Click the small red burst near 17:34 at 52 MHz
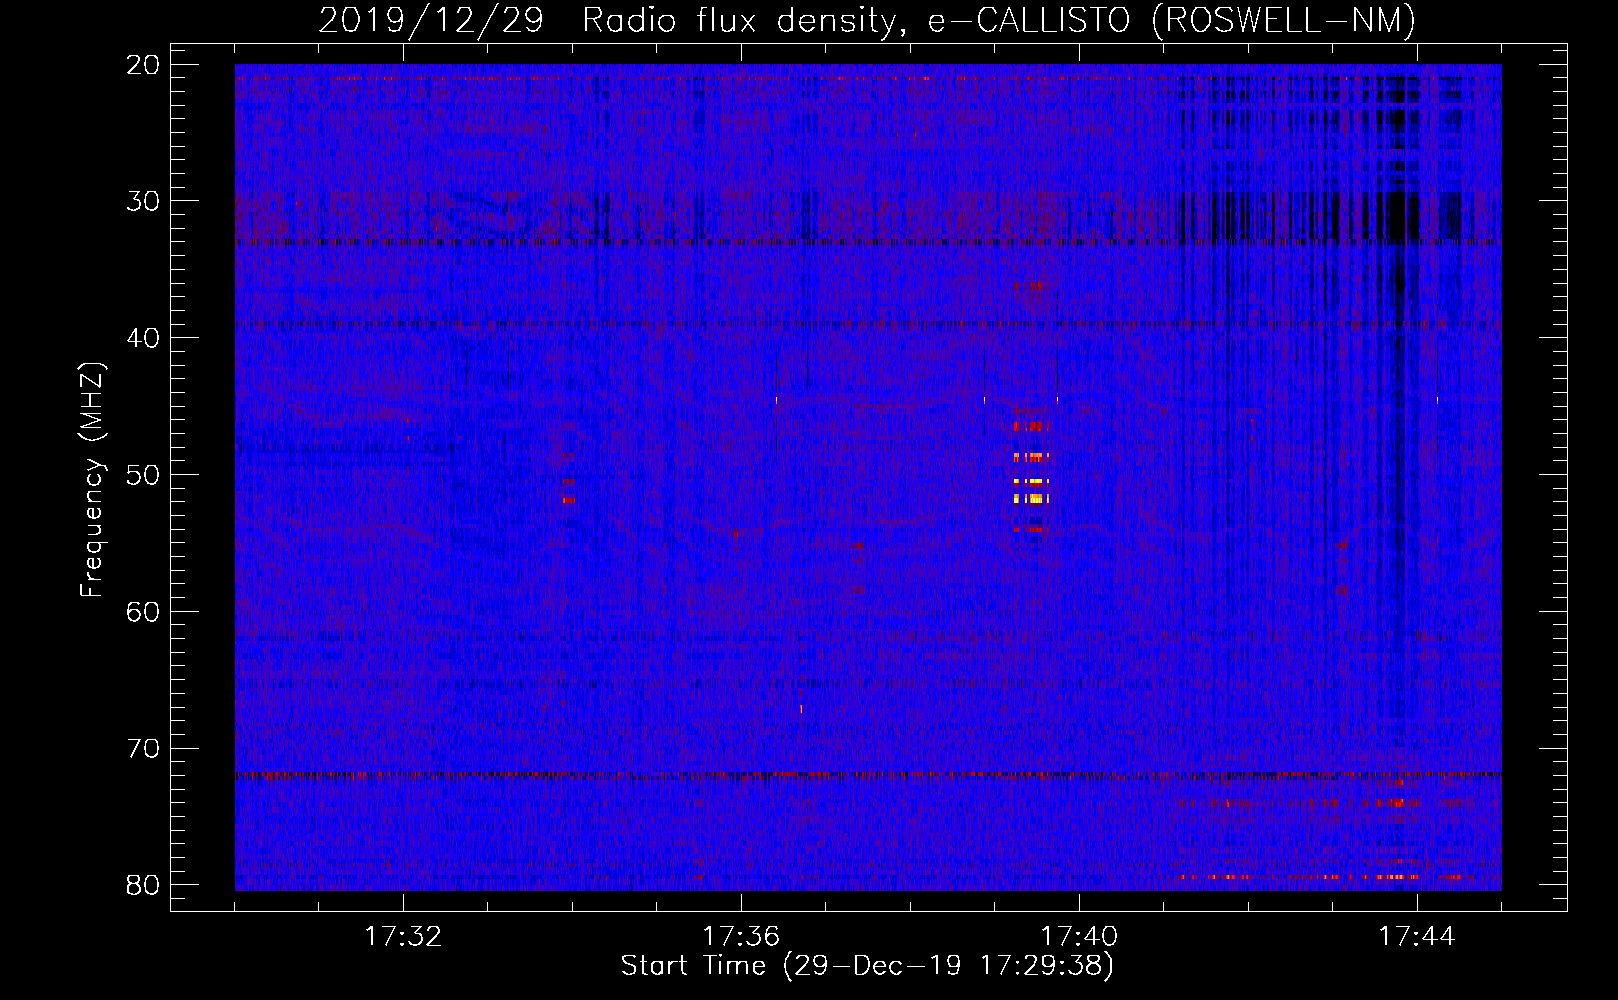The width and height of the screenshot is (1618, 1000). click(x=569, y=499)
